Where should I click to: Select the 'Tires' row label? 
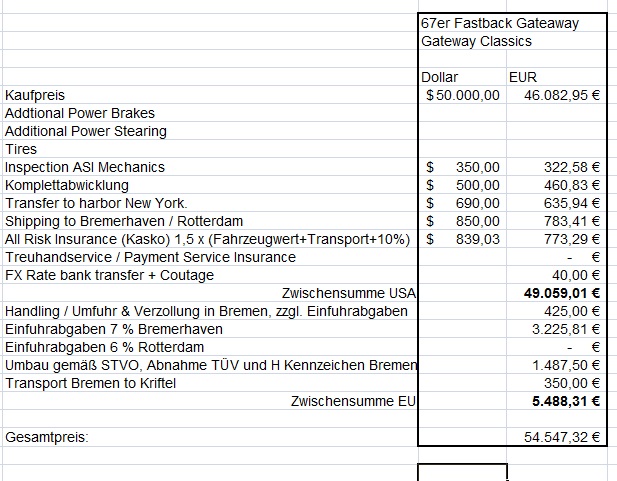point(21,149)
